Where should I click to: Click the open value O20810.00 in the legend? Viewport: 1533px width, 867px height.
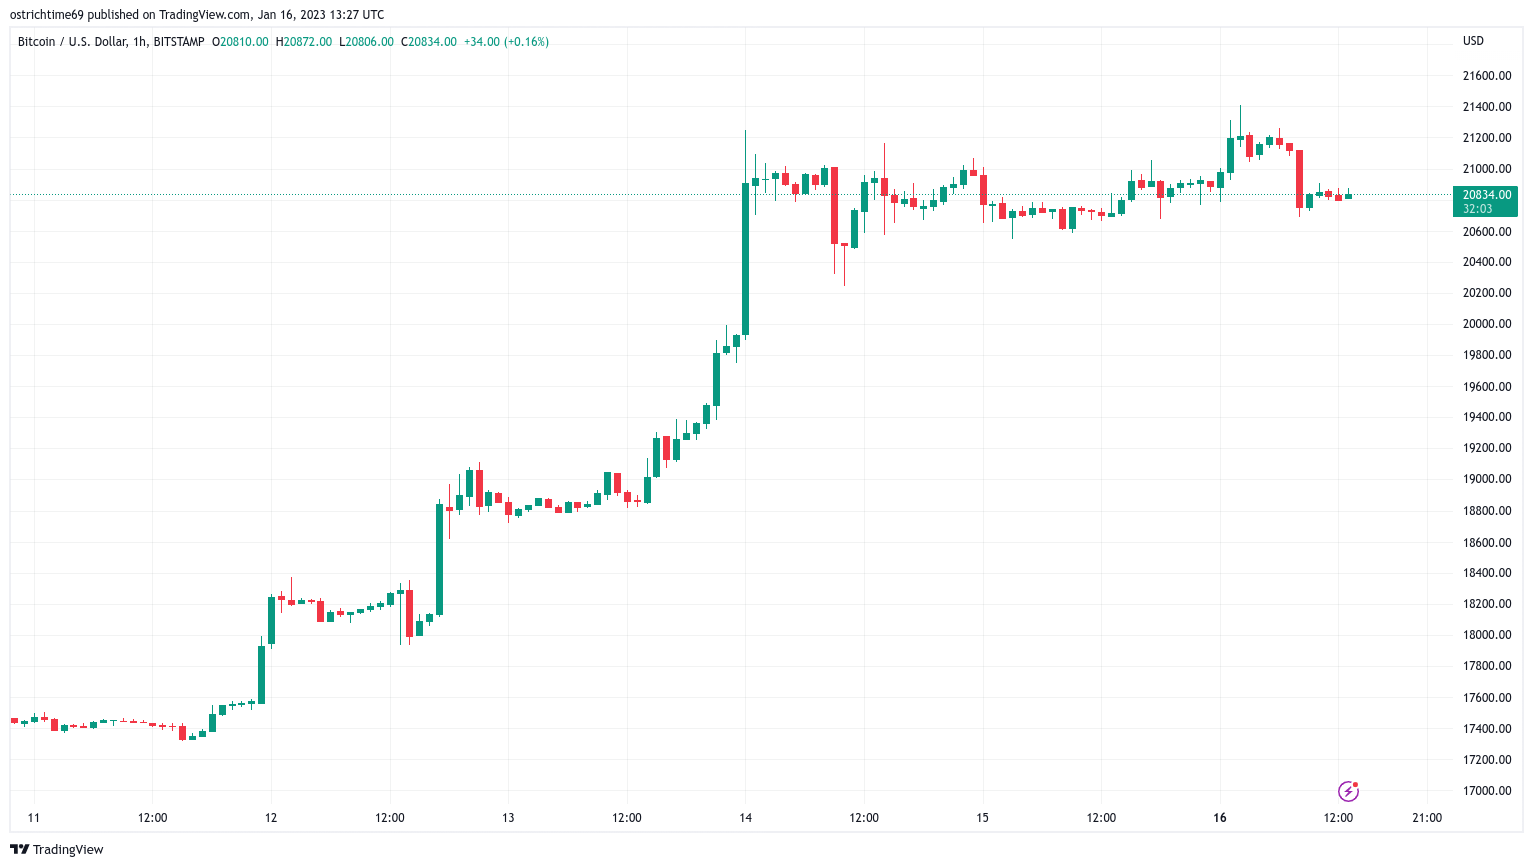240,42
